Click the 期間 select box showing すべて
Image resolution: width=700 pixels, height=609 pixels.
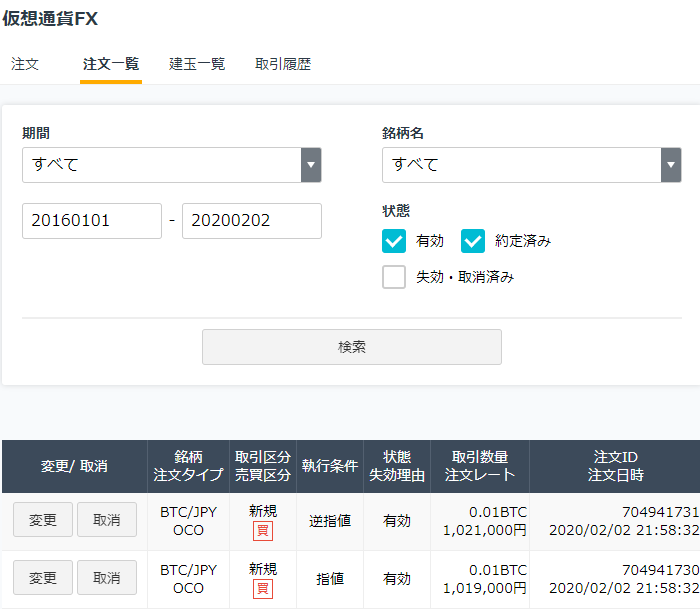pos(172,165)
